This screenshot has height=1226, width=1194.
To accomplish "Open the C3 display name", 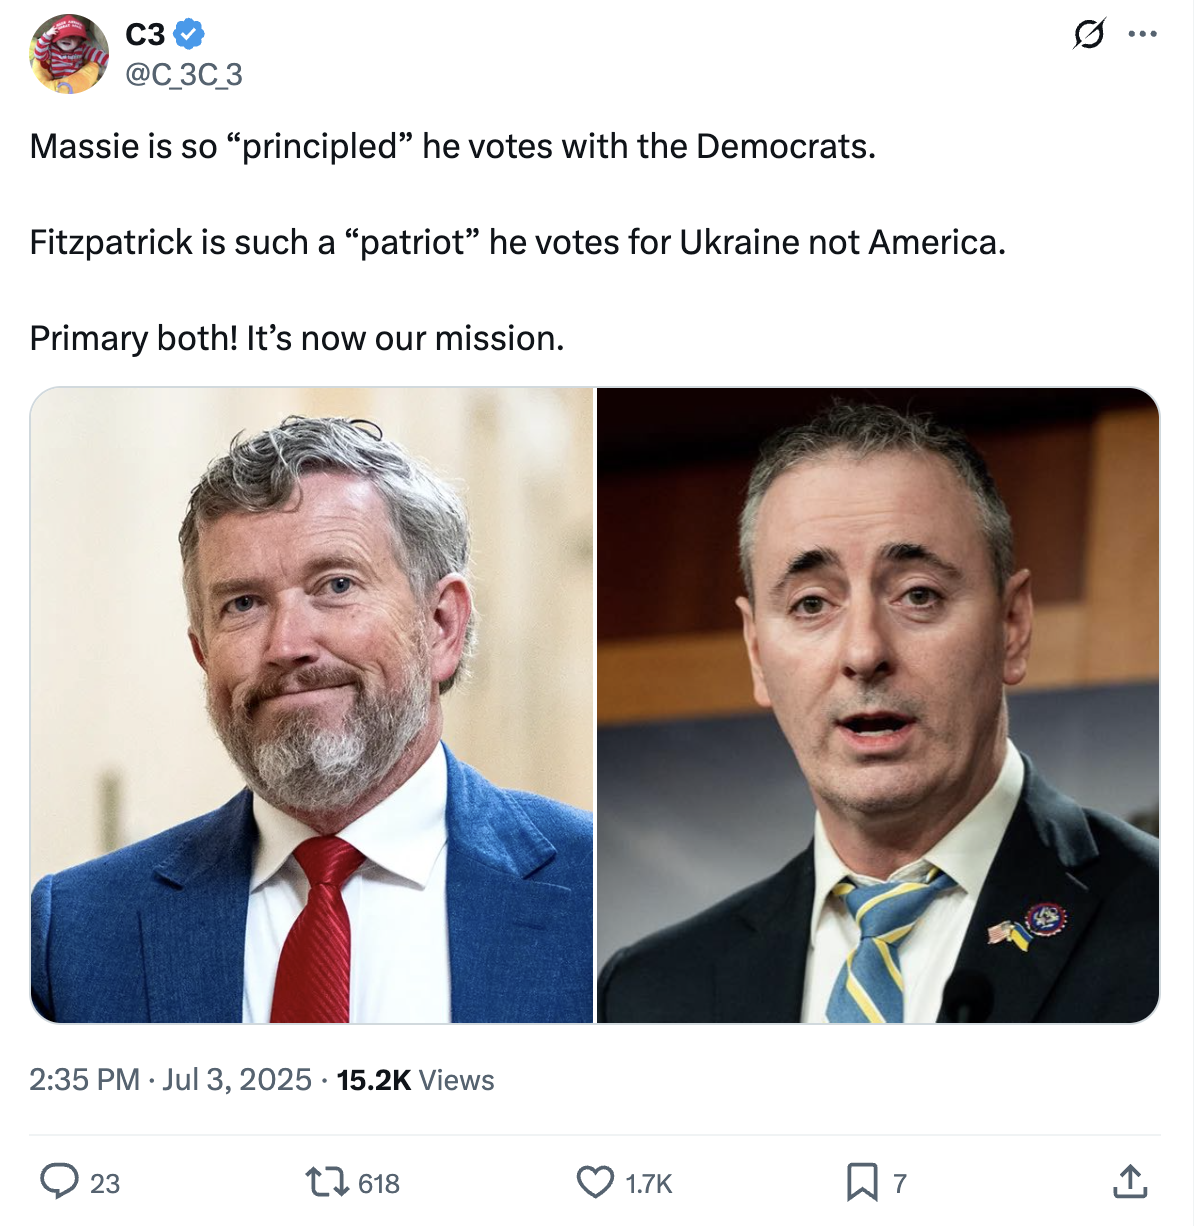I will 145,34.
